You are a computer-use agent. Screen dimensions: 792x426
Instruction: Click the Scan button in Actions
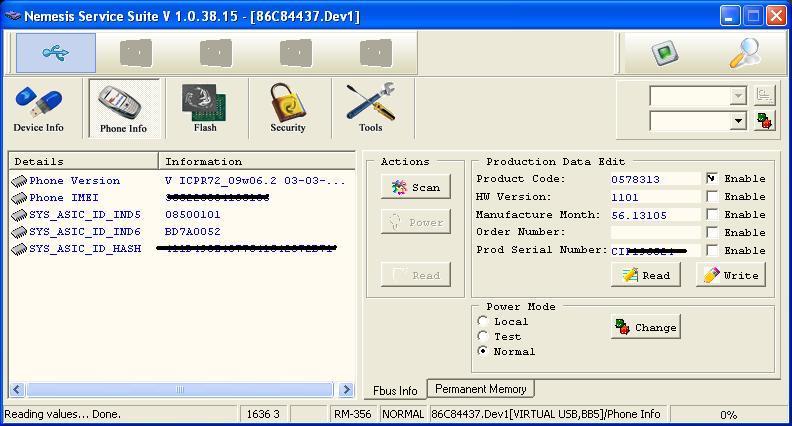tap(416, 187)
